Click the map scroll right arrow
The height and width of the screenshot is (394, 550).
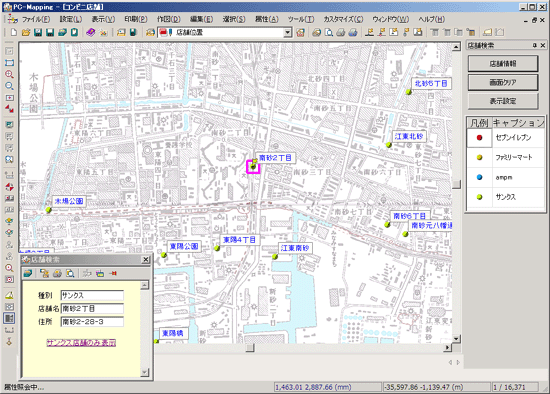[447, 347]
